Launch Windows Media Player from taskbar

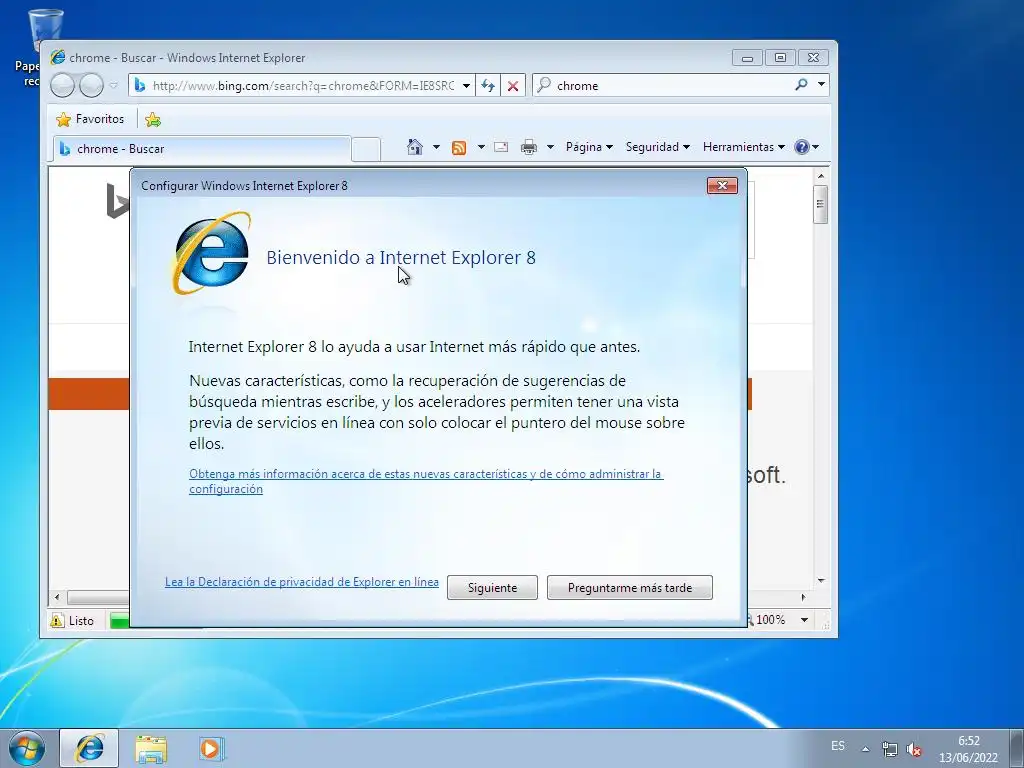[x=211, y=748]
